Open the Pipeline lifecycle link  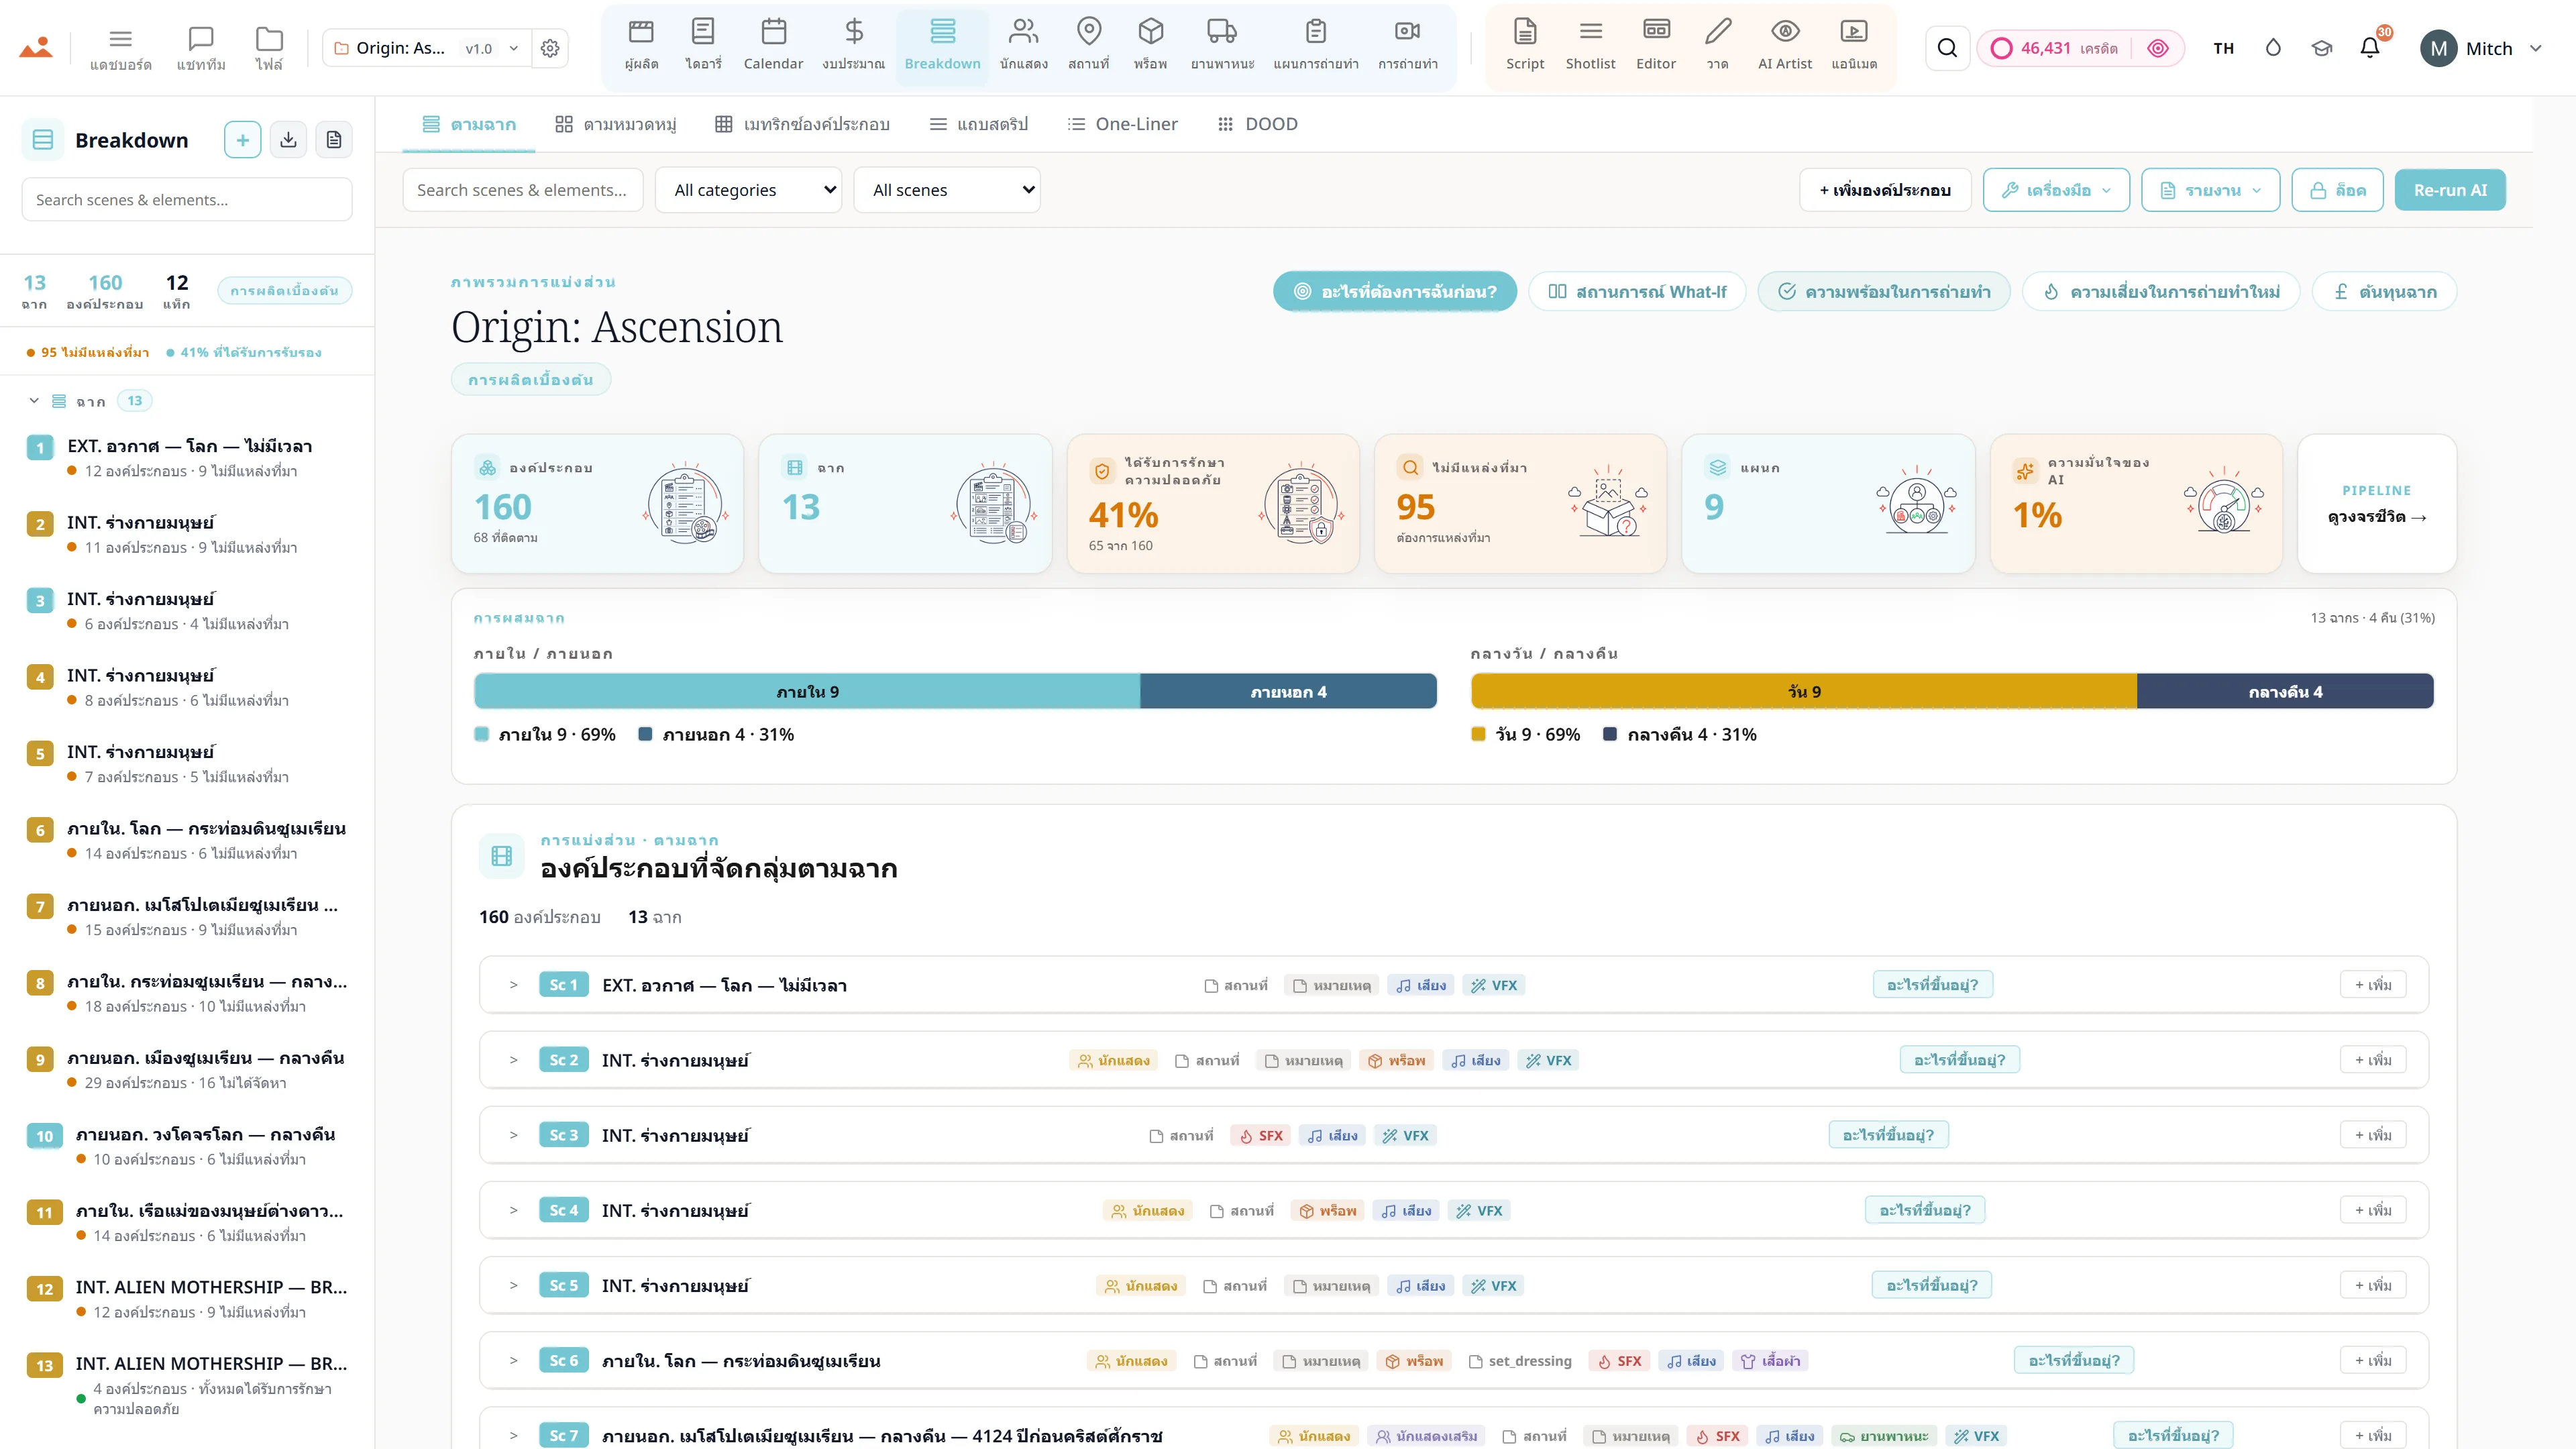[2377, 504]
